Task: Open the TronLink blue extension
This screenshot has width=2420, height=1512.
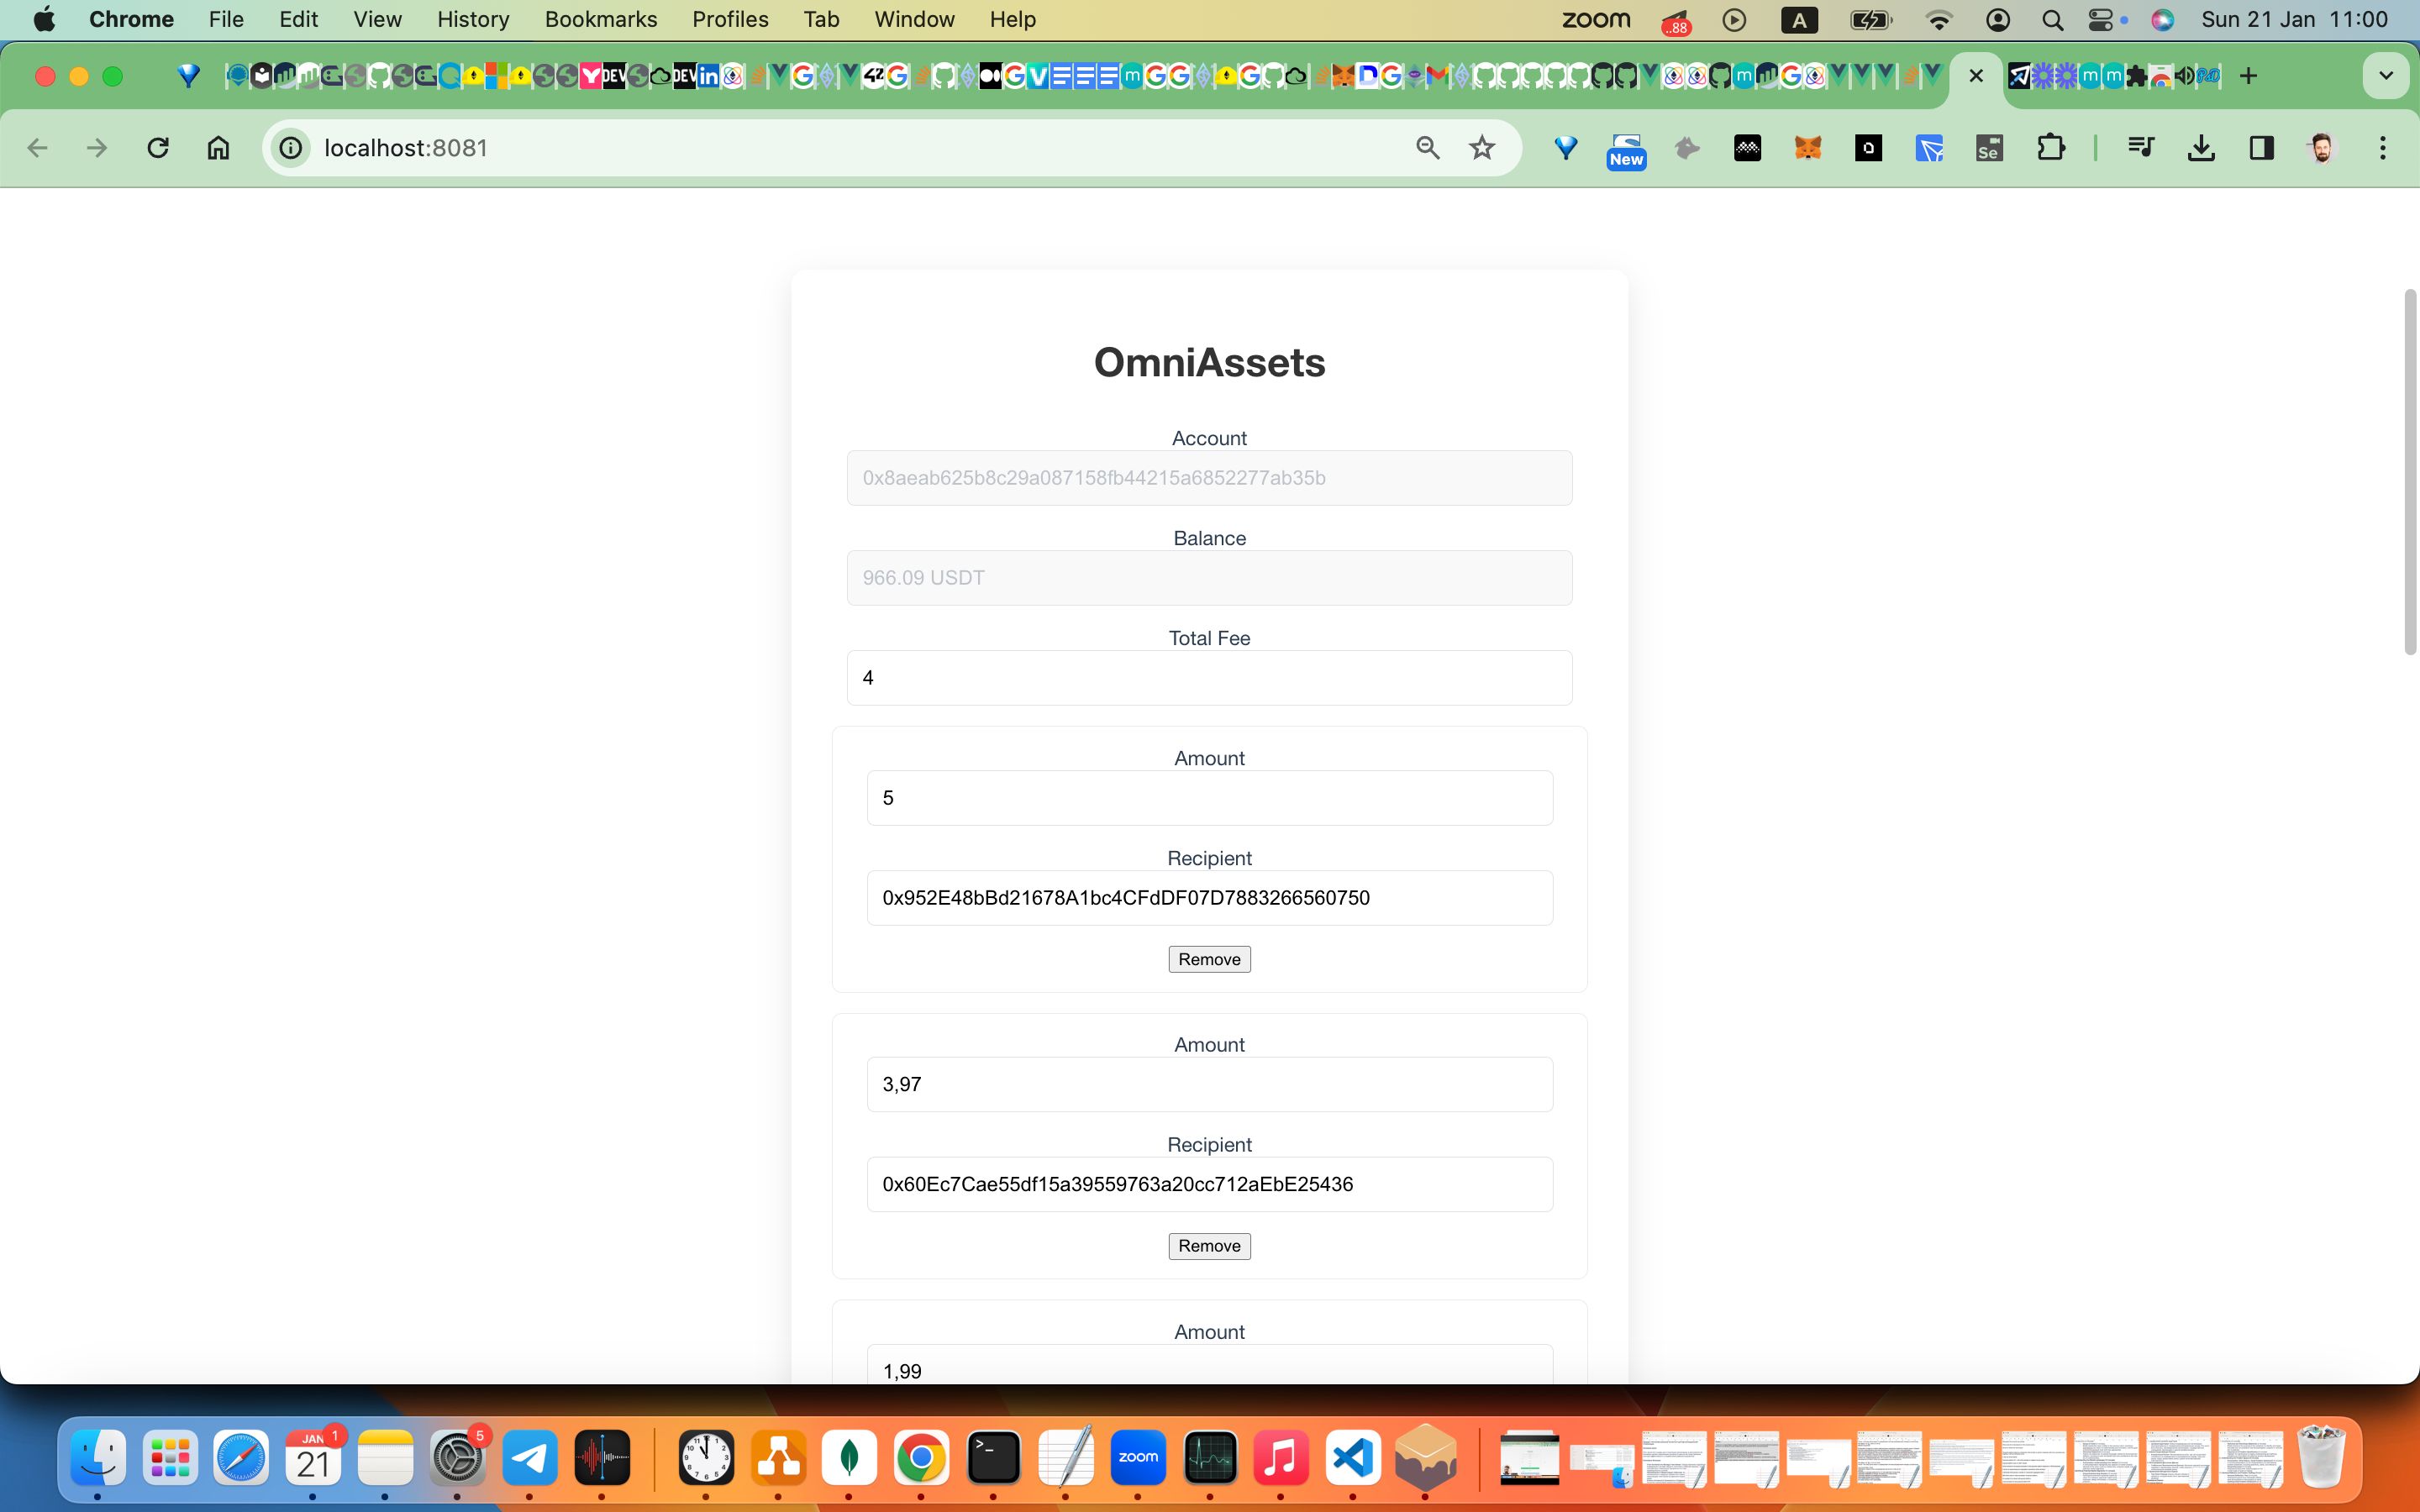Action: [1929, 148]
